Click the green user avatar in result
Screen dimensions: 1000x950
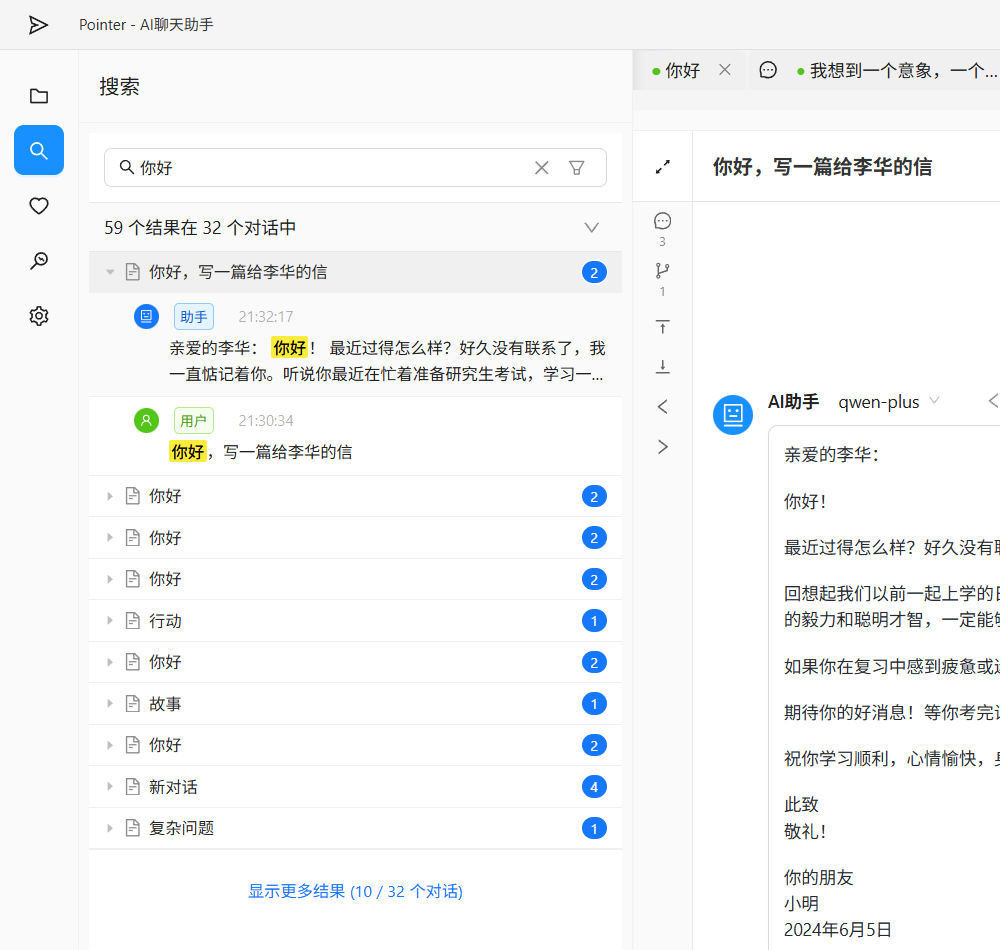tap(146, 420)
